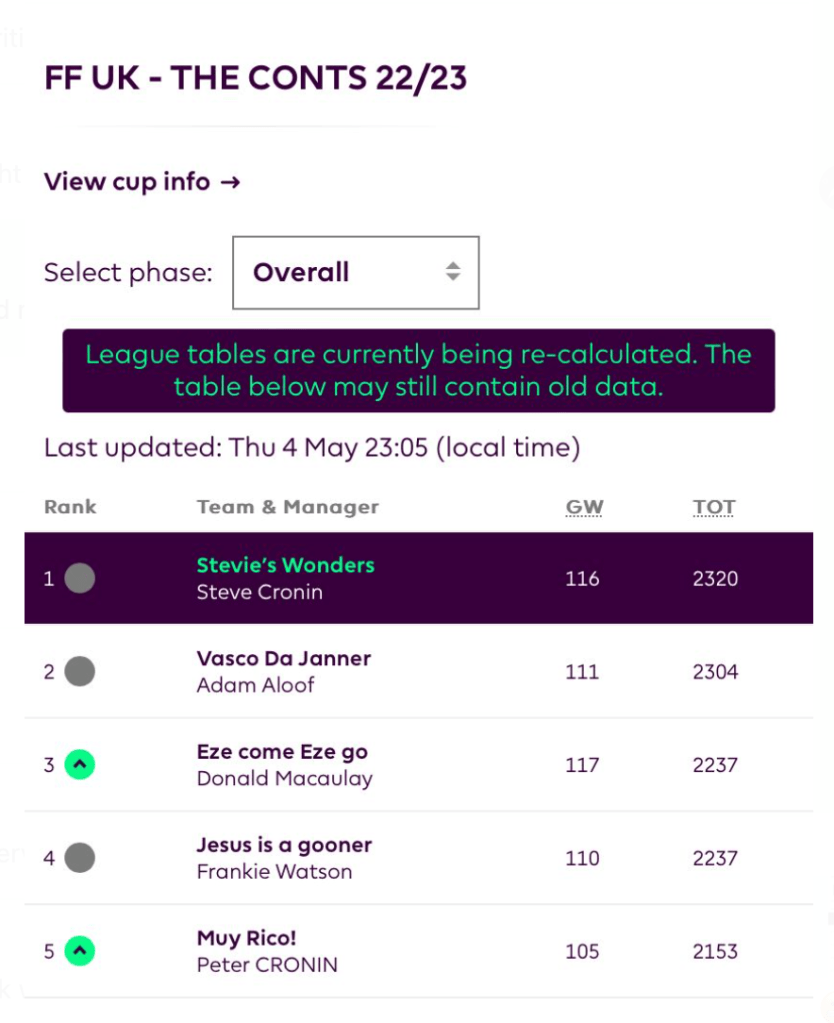Open Stevie's Wonders team page
The height and width of the screenshot is (1023, 834).
(285, 565)
